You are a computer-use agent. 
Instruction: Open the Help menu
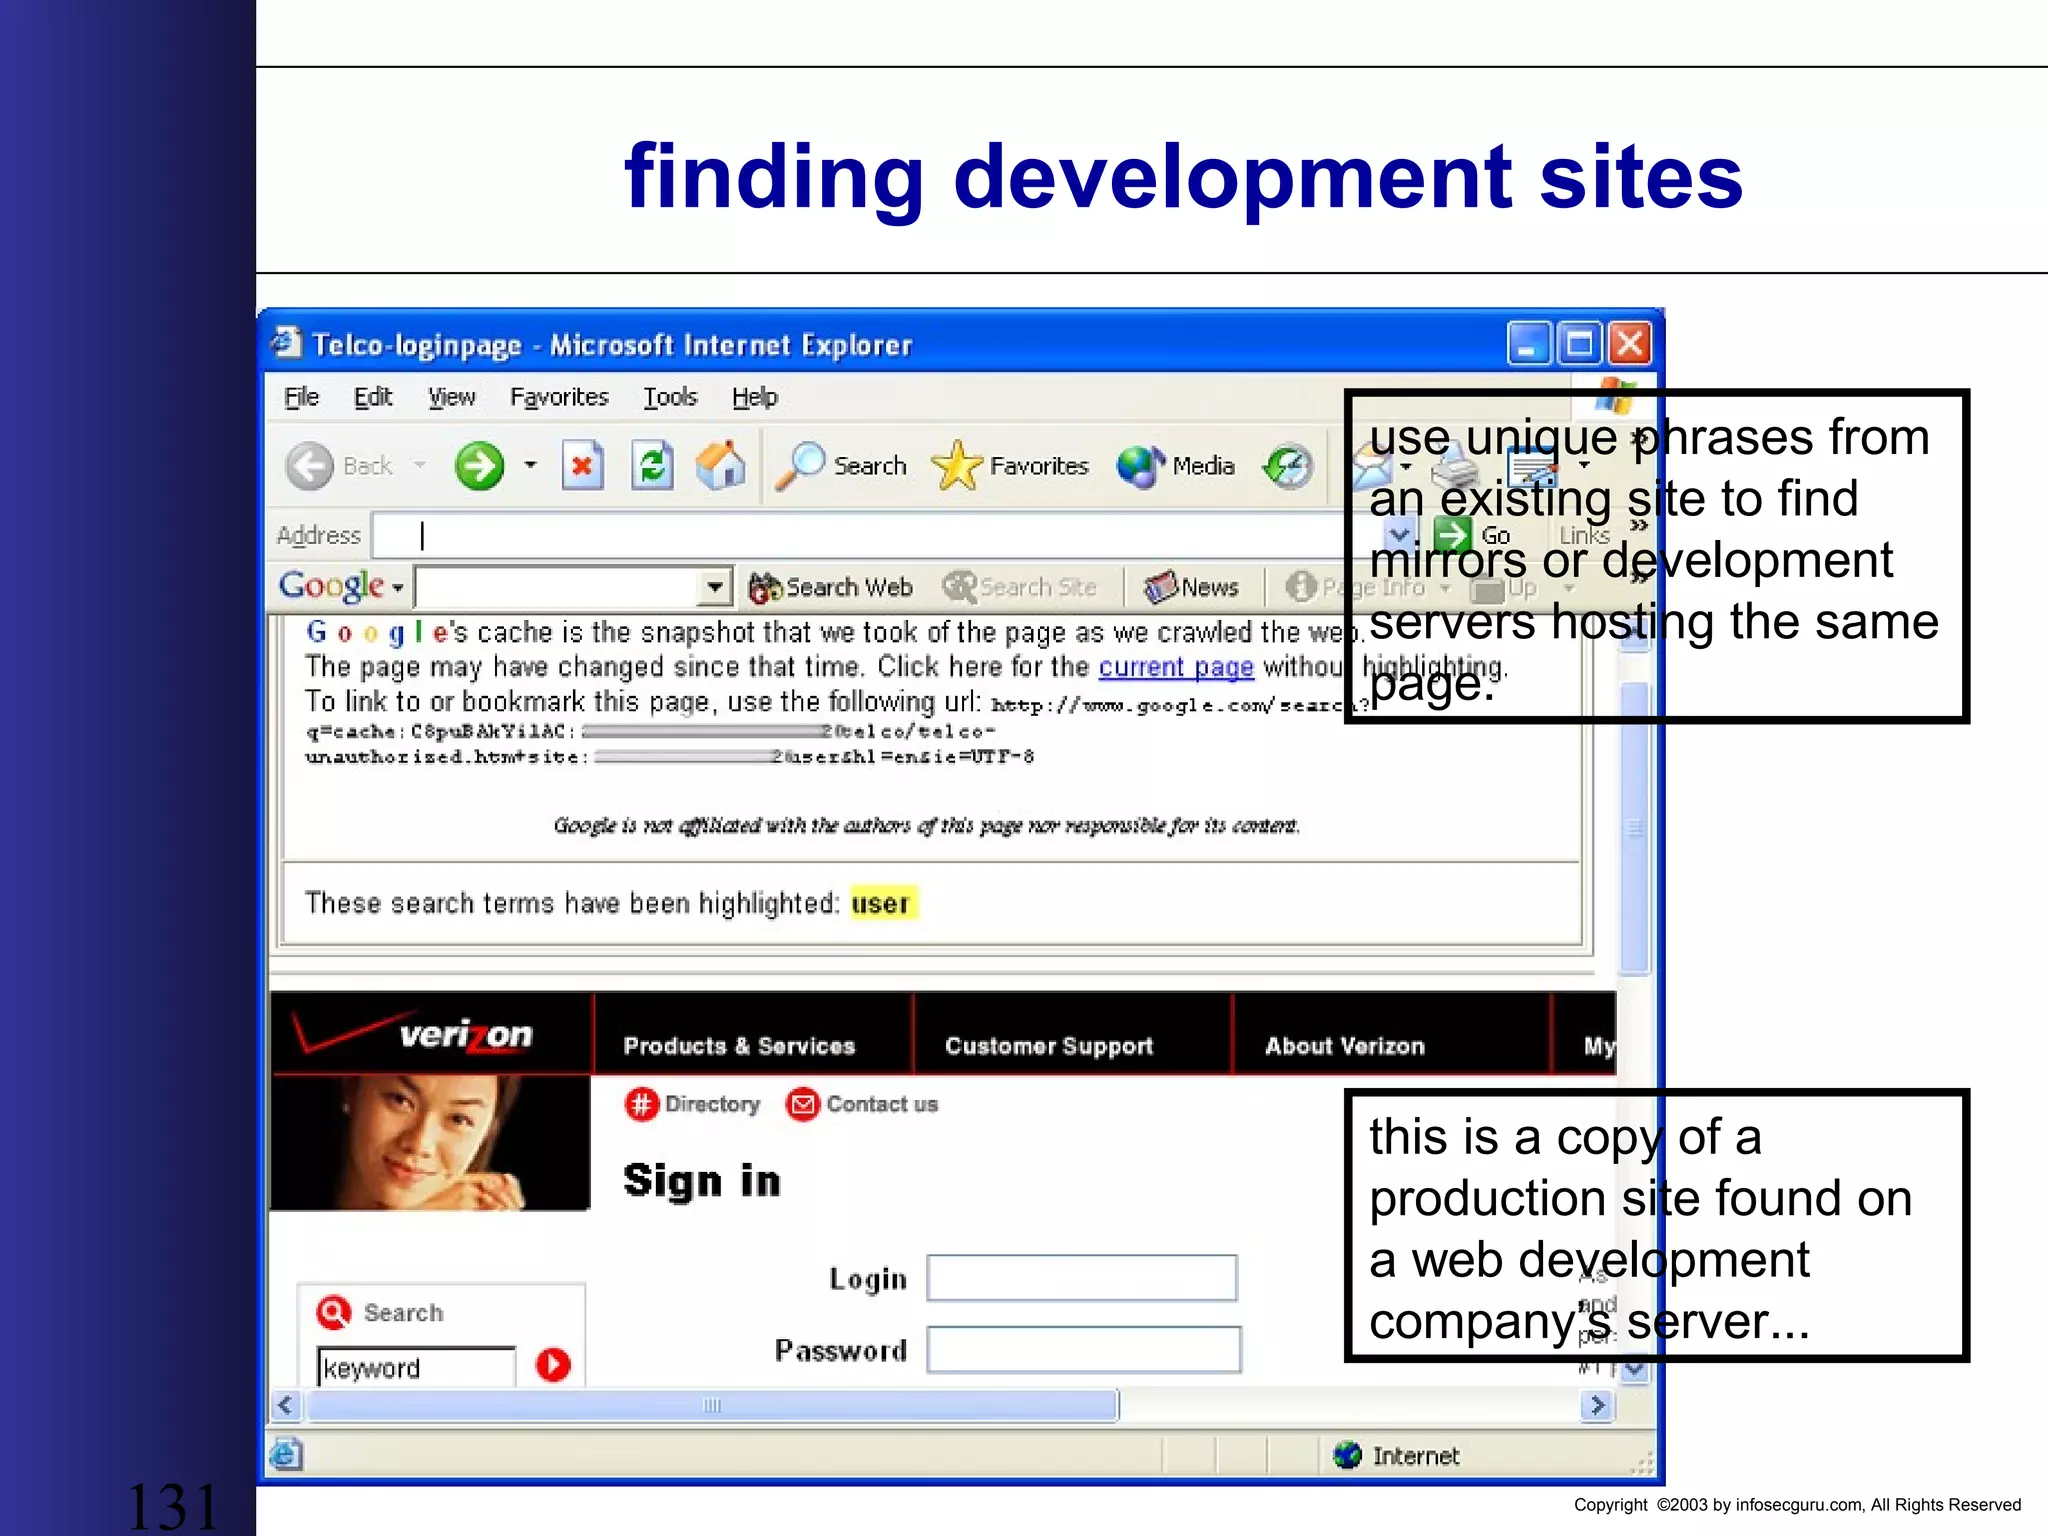(x=754, y=397)
